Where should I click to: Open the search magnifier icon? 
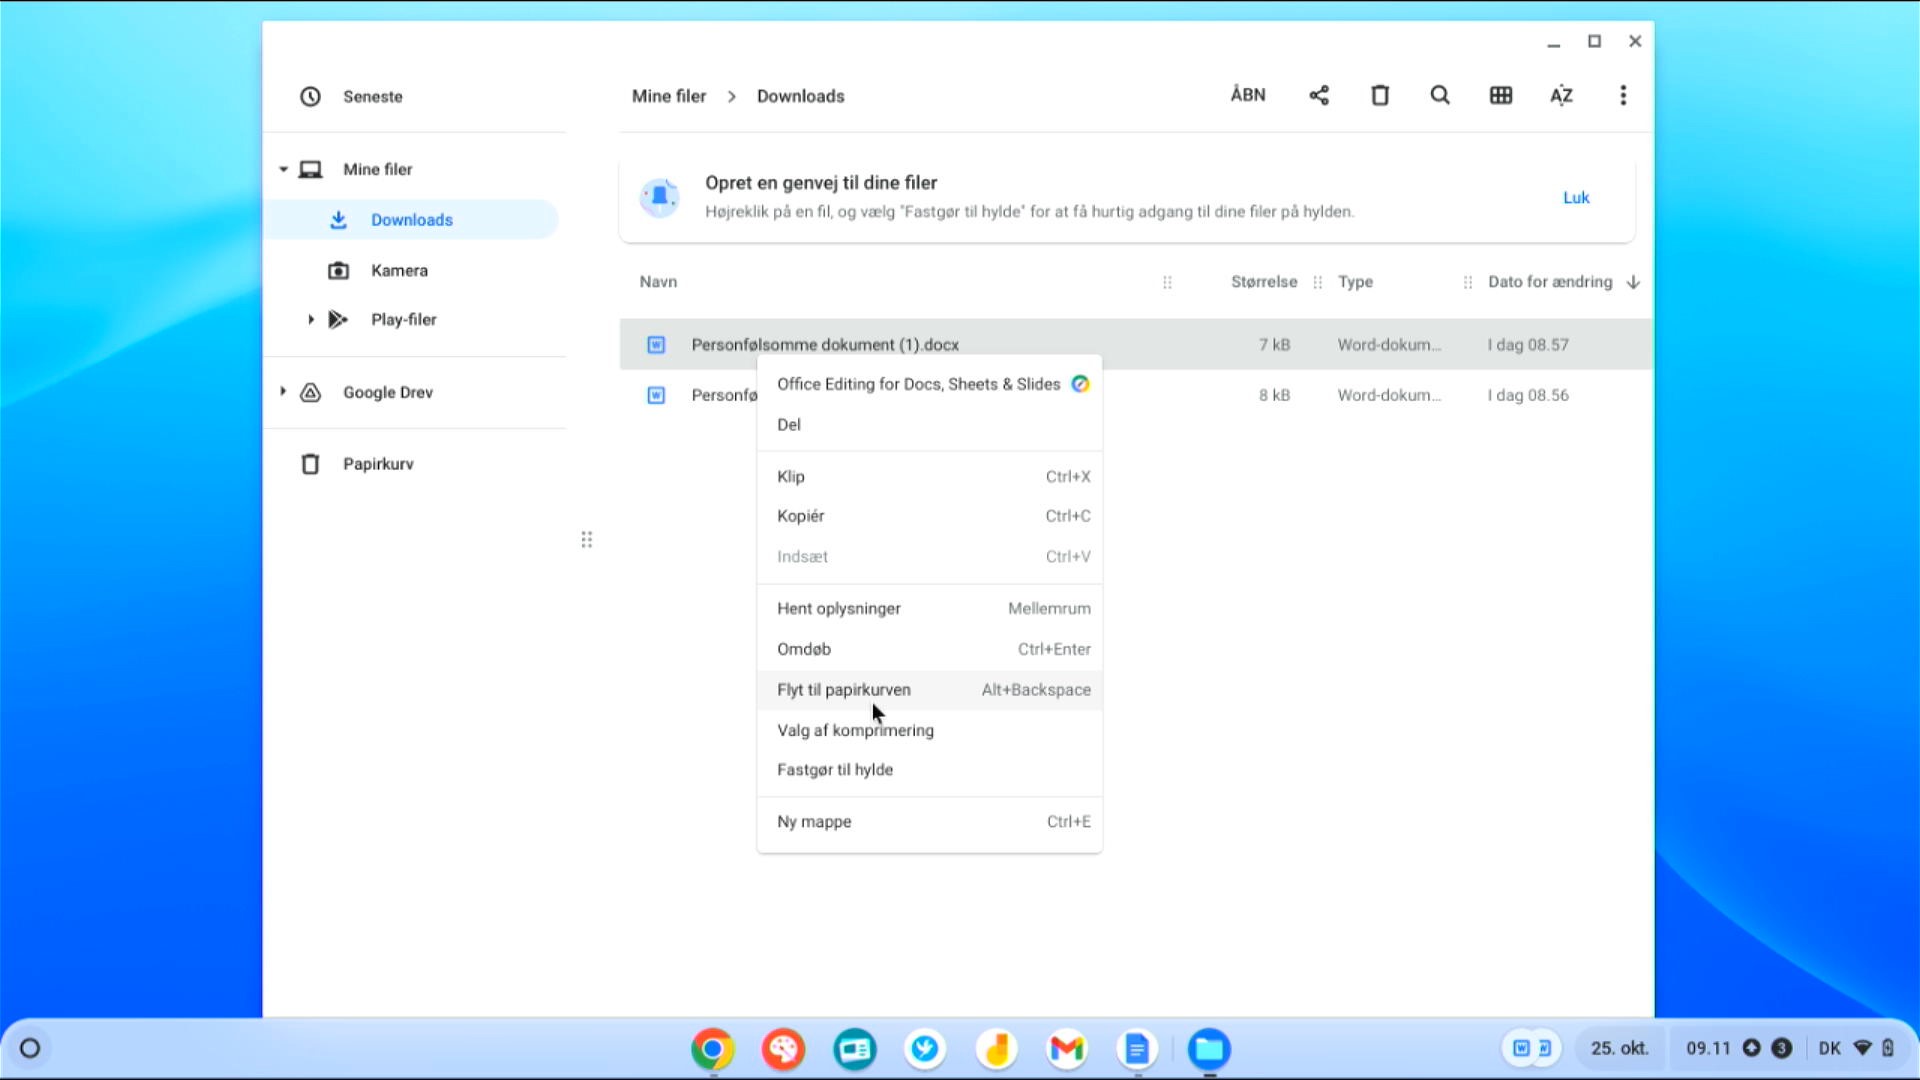pyautogui.click(x=1440, y=95)
